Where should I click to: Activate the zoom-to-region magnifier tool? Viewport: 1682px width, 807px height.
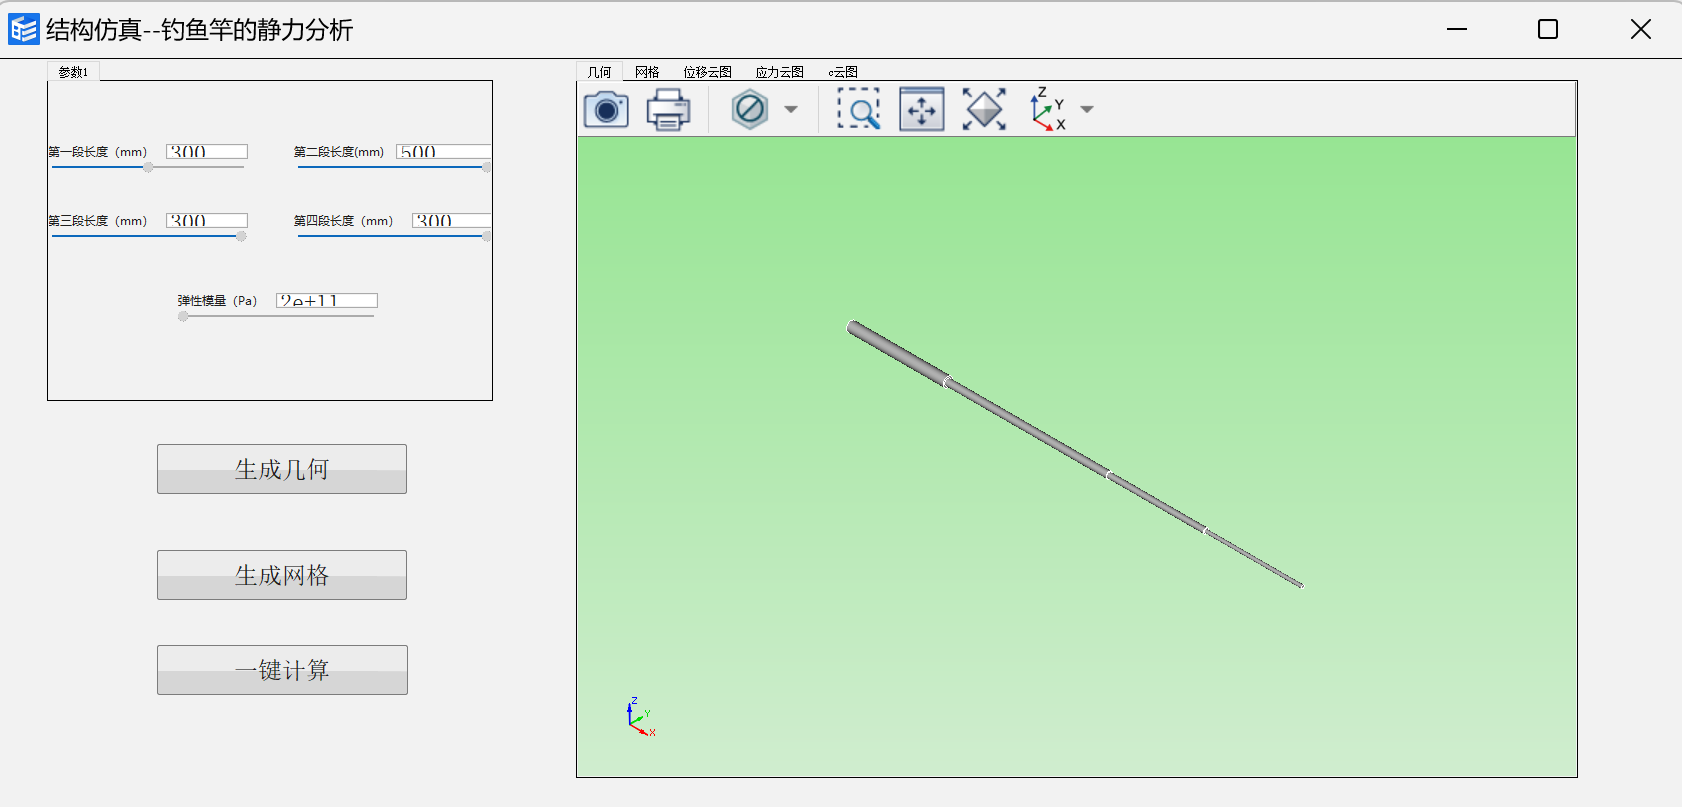tap(859, 109)
